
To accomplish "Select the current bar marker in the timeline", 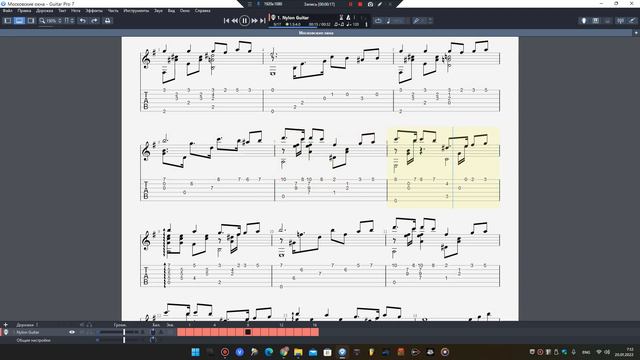I will (248, 332).
